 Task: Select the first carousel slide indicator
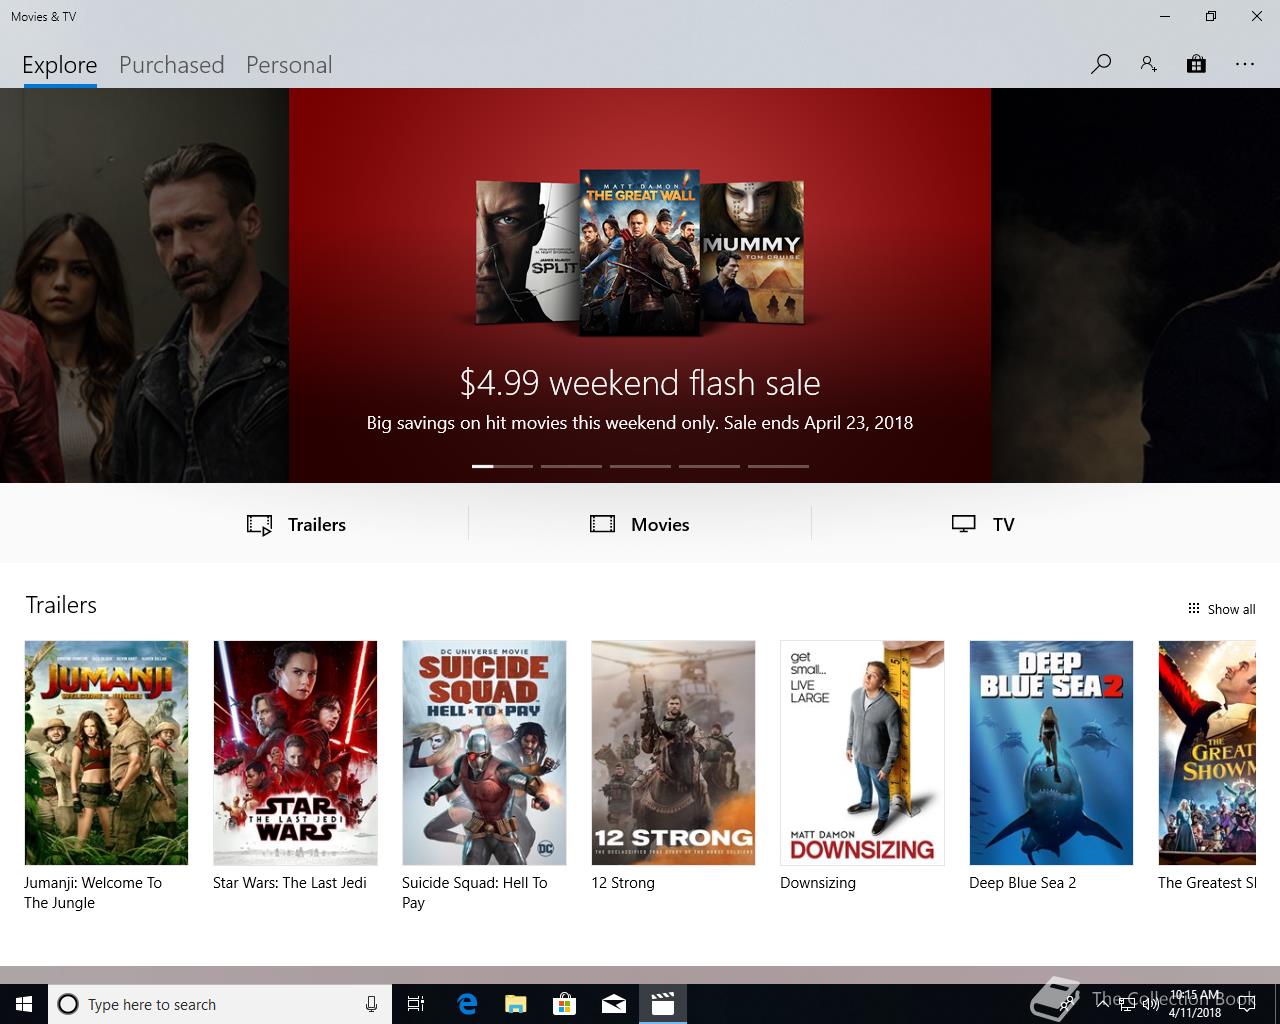[x=502, y=466]
